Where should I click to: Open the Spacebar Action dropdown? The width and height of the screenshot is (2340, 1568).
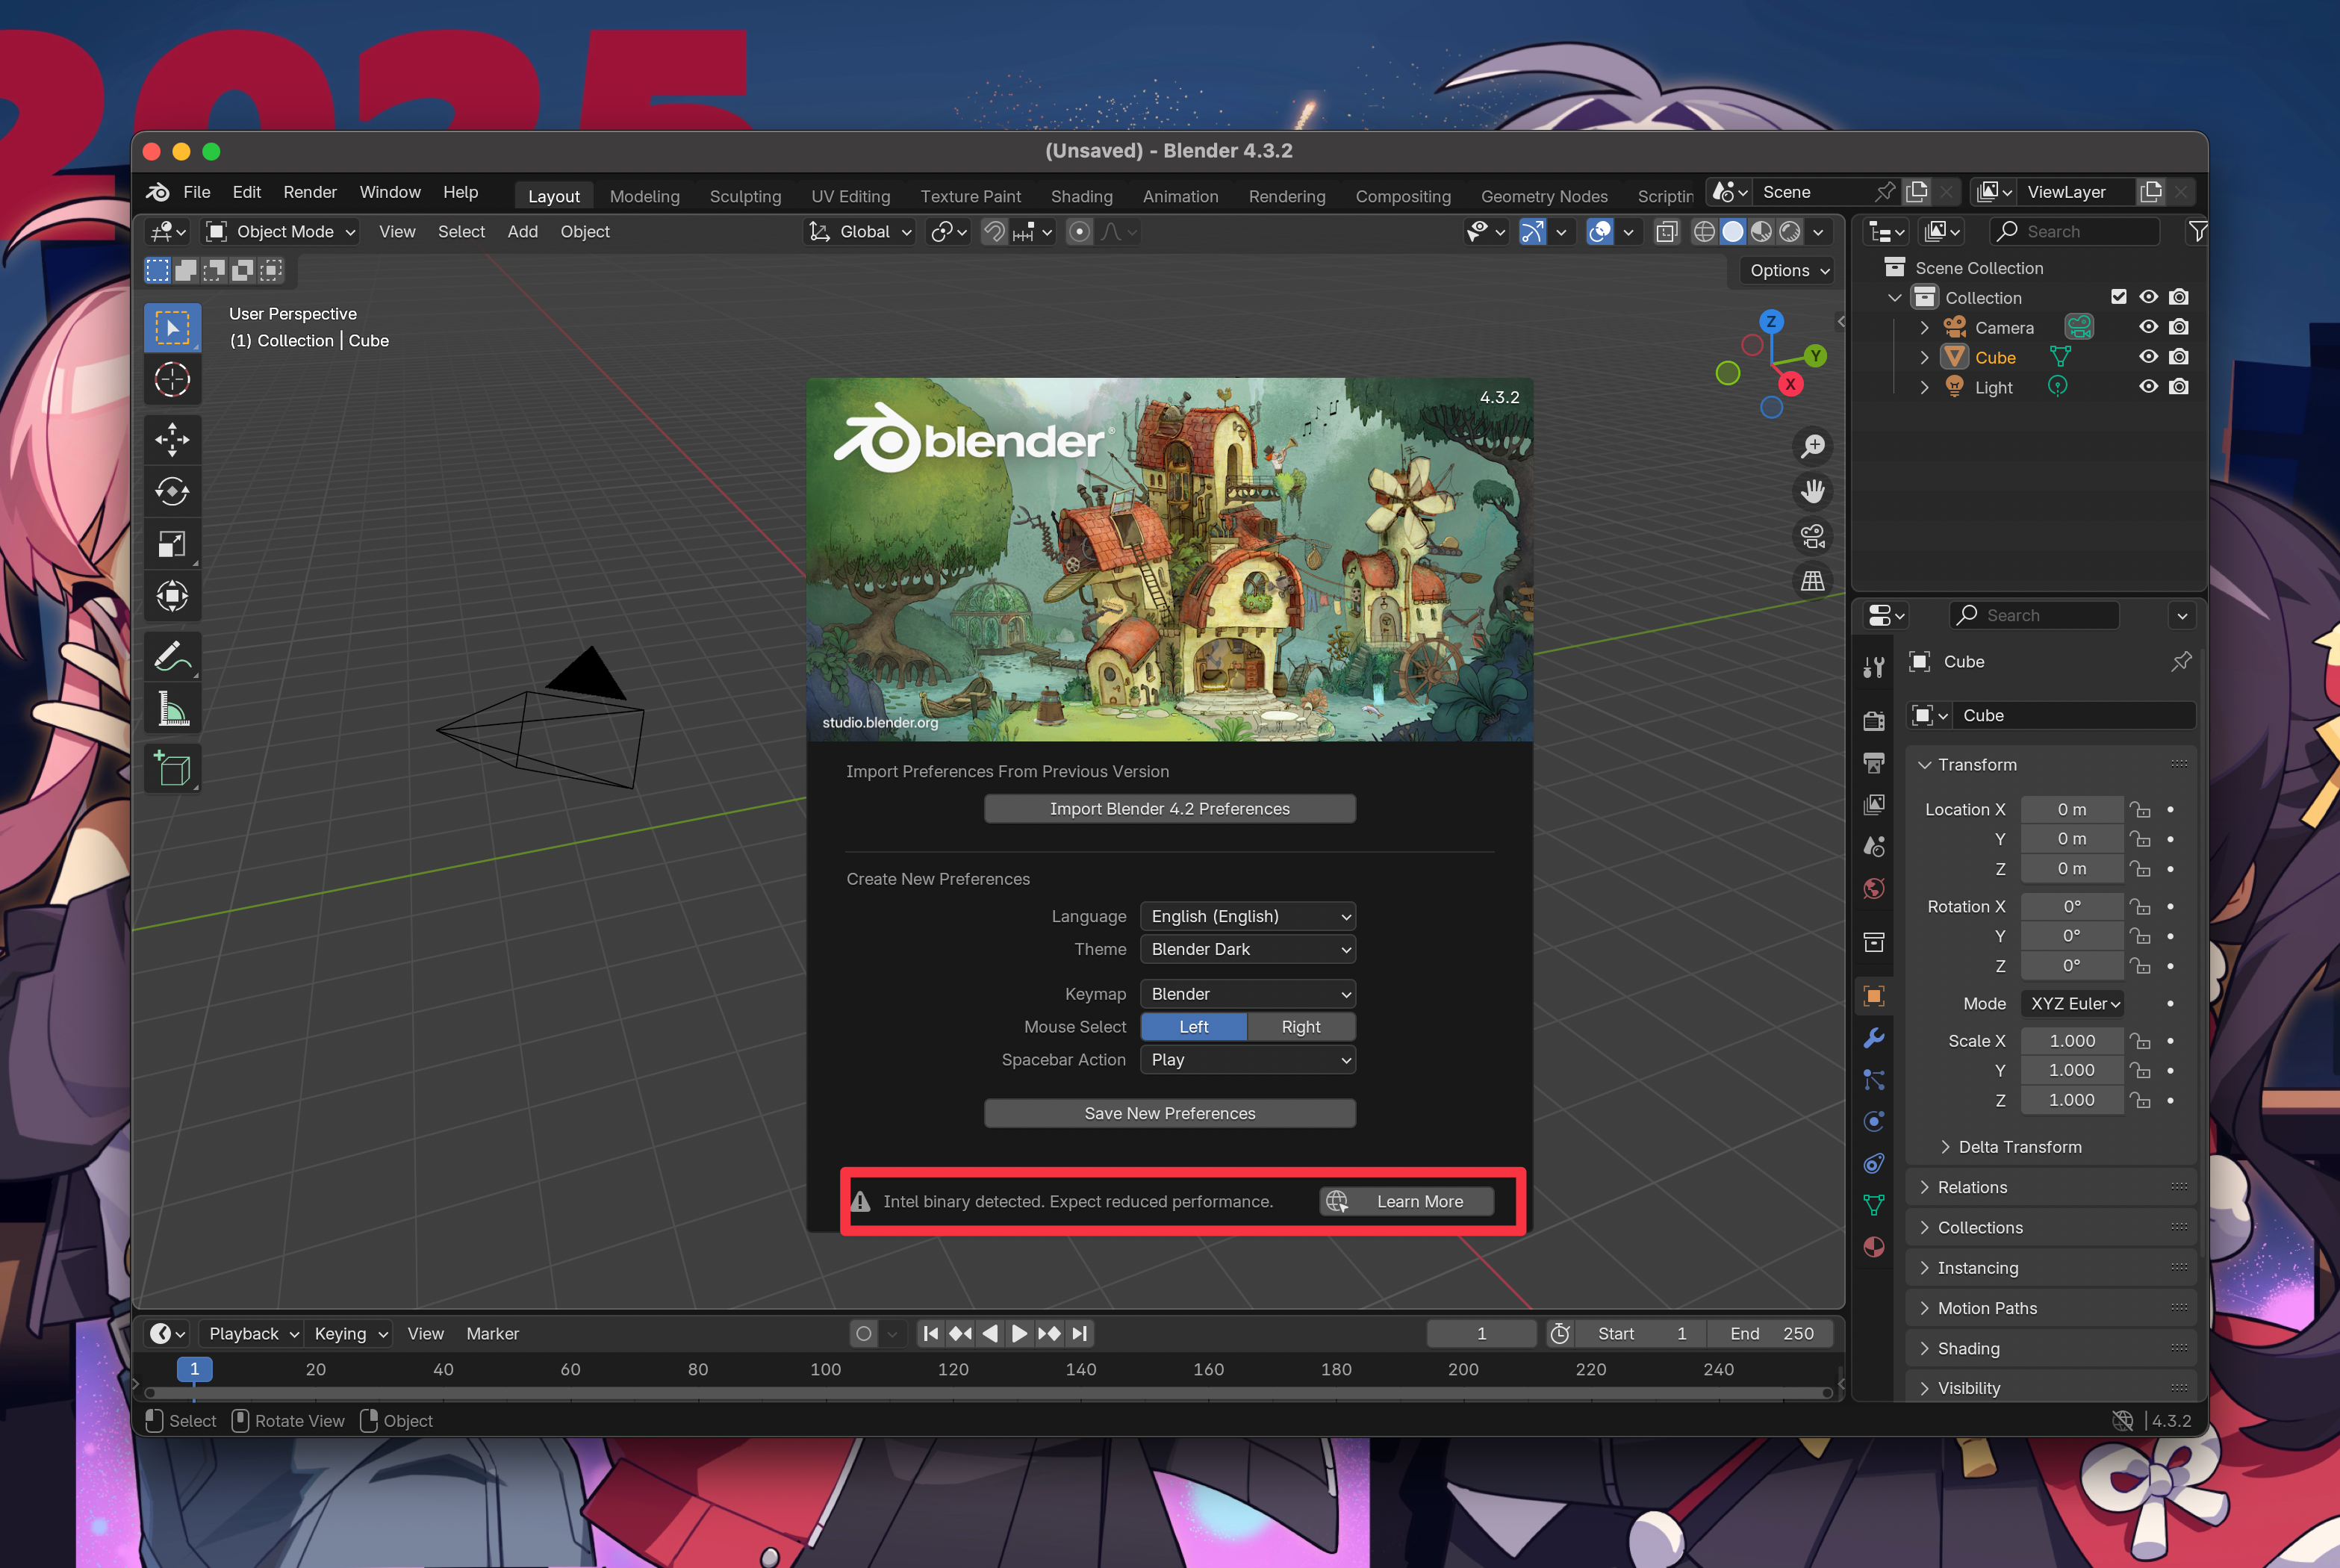click(1248, 1060)
